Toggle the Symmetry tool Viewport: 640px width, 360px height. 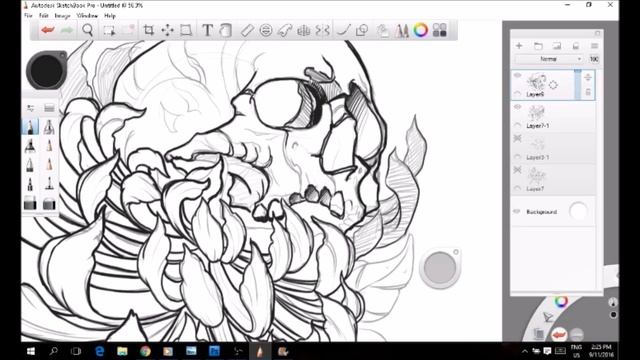click(x=322, y=30)
